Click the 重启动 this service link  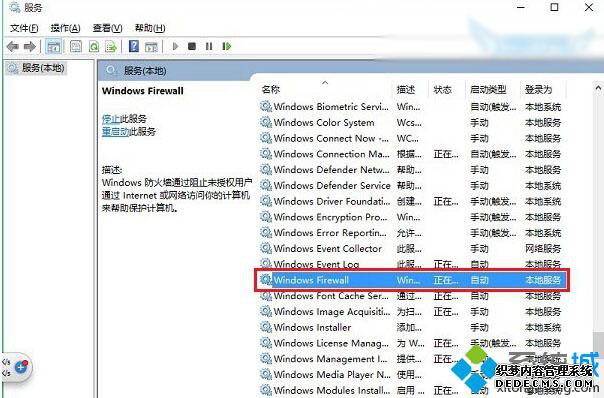[x=115, y=132]
